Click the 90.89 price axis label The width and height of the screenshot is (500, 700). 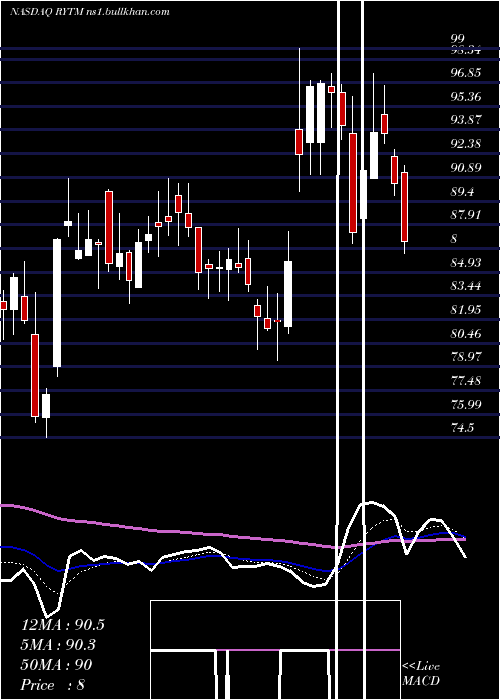pos(466,168)
